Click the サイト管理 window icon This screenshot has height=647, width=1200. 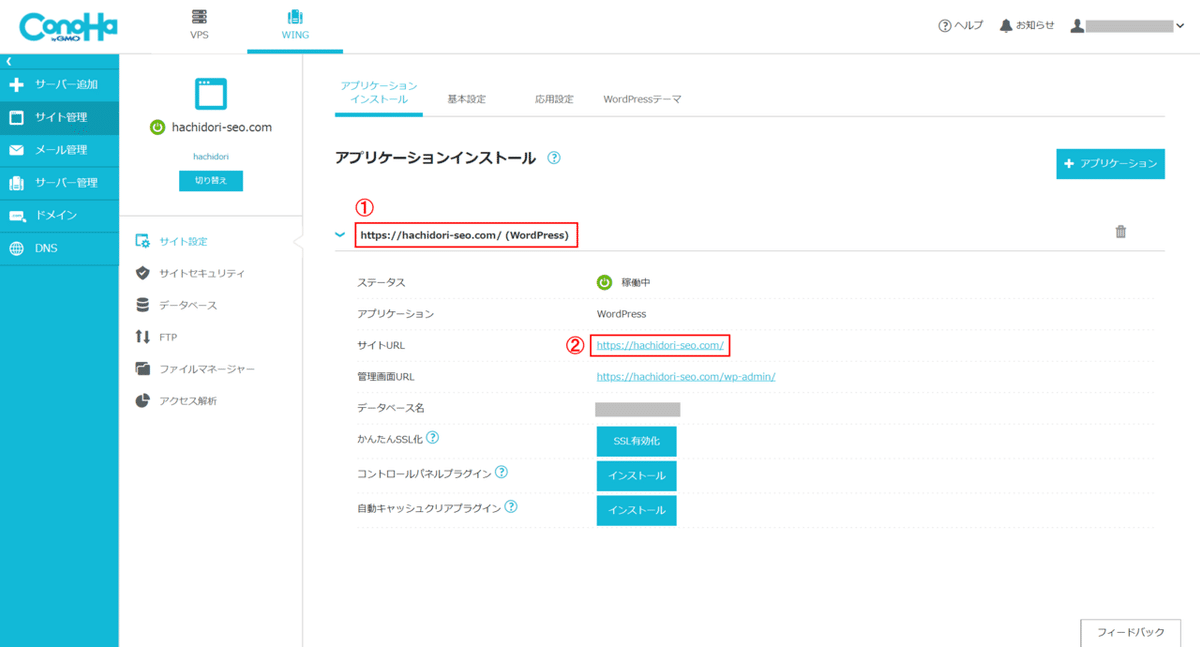click(x=16, y=118)
